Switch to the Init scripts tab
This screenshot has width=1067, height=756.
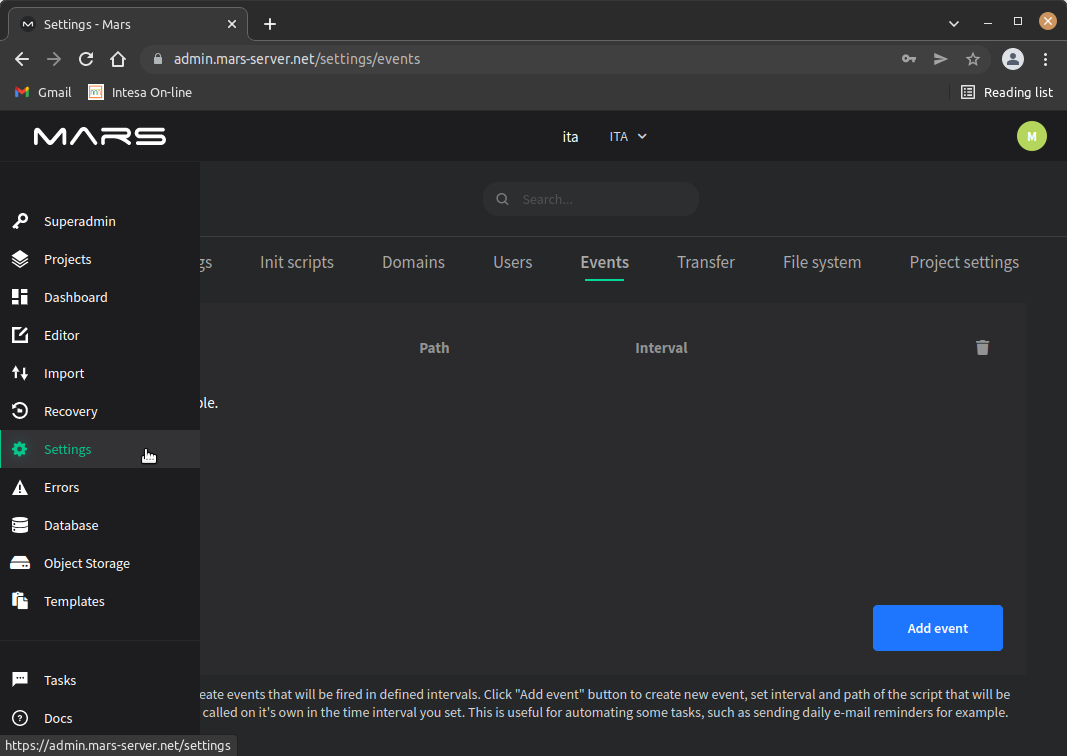[297, 262]
